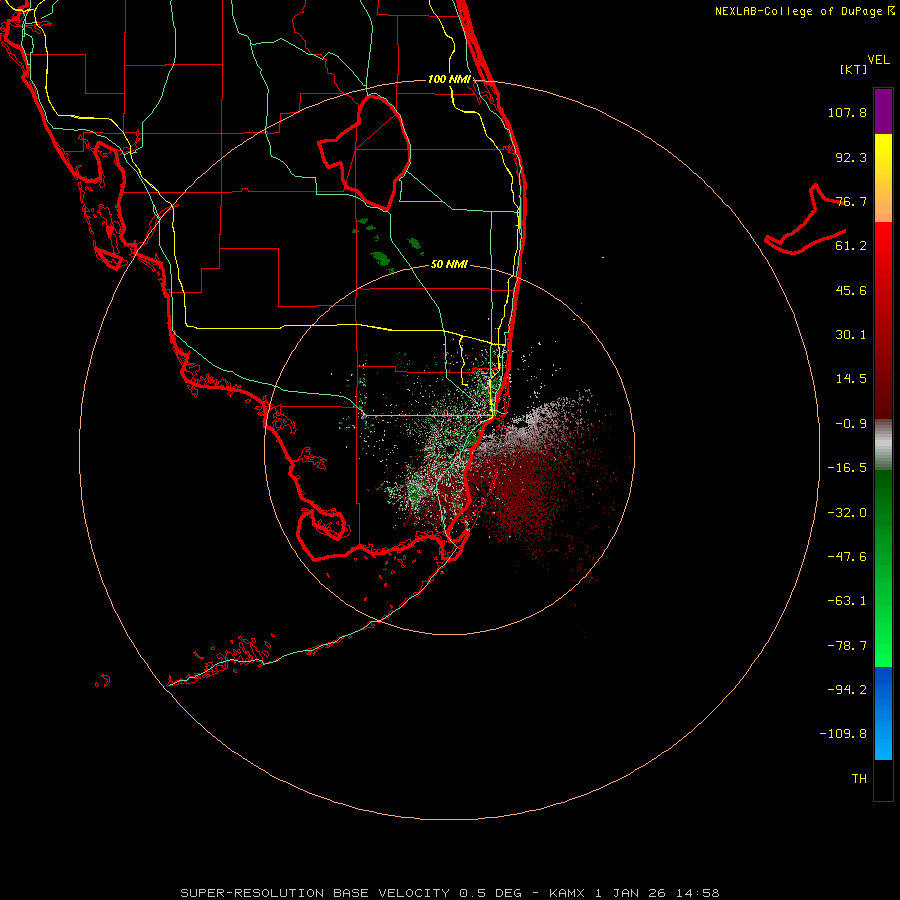Click the [KT] units label
Screen dimensions: 900x900
coord(854,69)
